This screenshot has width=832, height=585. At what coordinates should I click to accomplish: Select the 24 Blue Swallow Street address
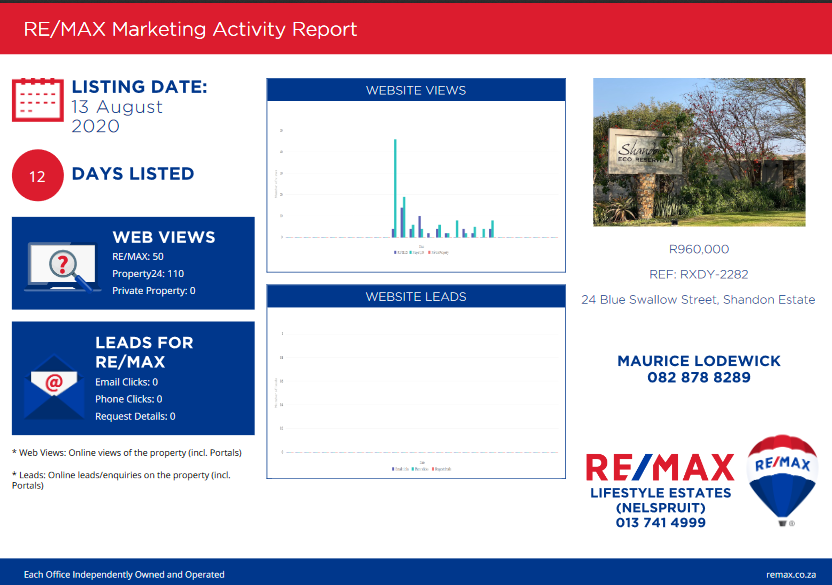698,300
